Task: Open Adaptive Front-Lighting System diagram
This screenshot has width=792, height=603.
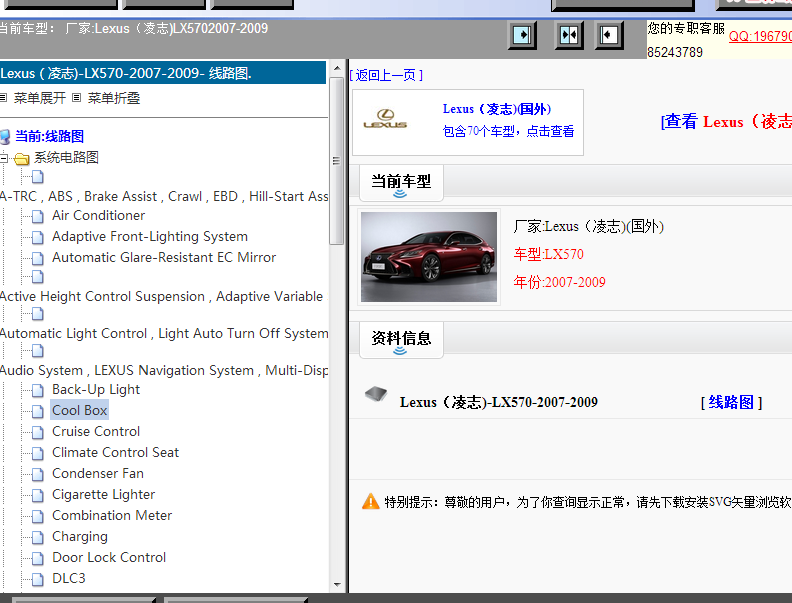Action: (150, 237)
